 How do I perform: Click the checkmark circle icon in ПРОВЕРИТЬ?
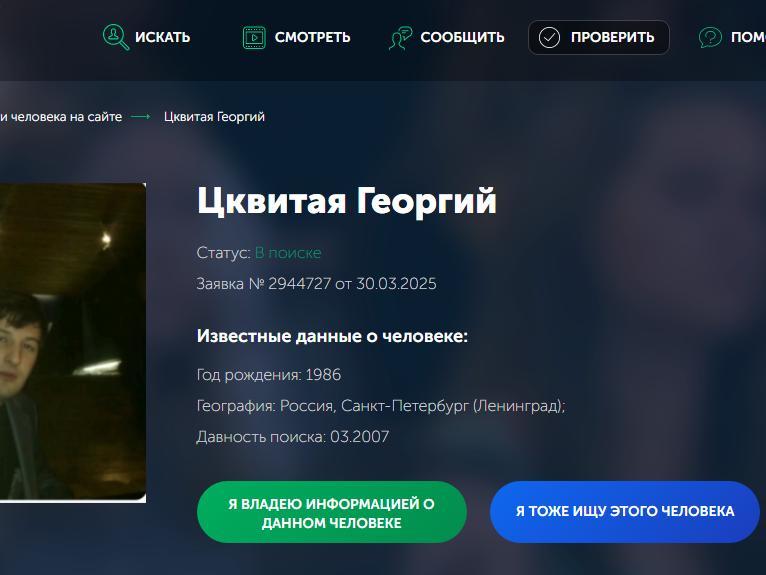(x=549, y=38)
